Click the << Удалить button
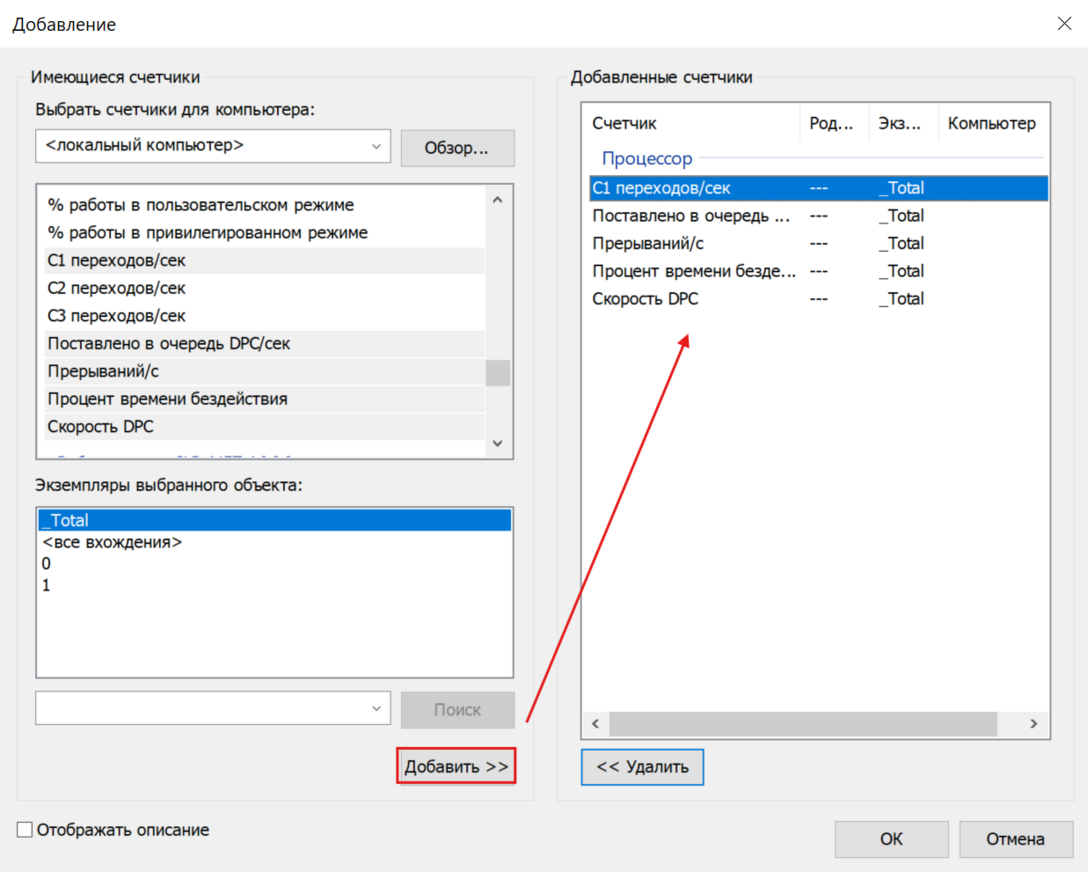 (642, 767)
